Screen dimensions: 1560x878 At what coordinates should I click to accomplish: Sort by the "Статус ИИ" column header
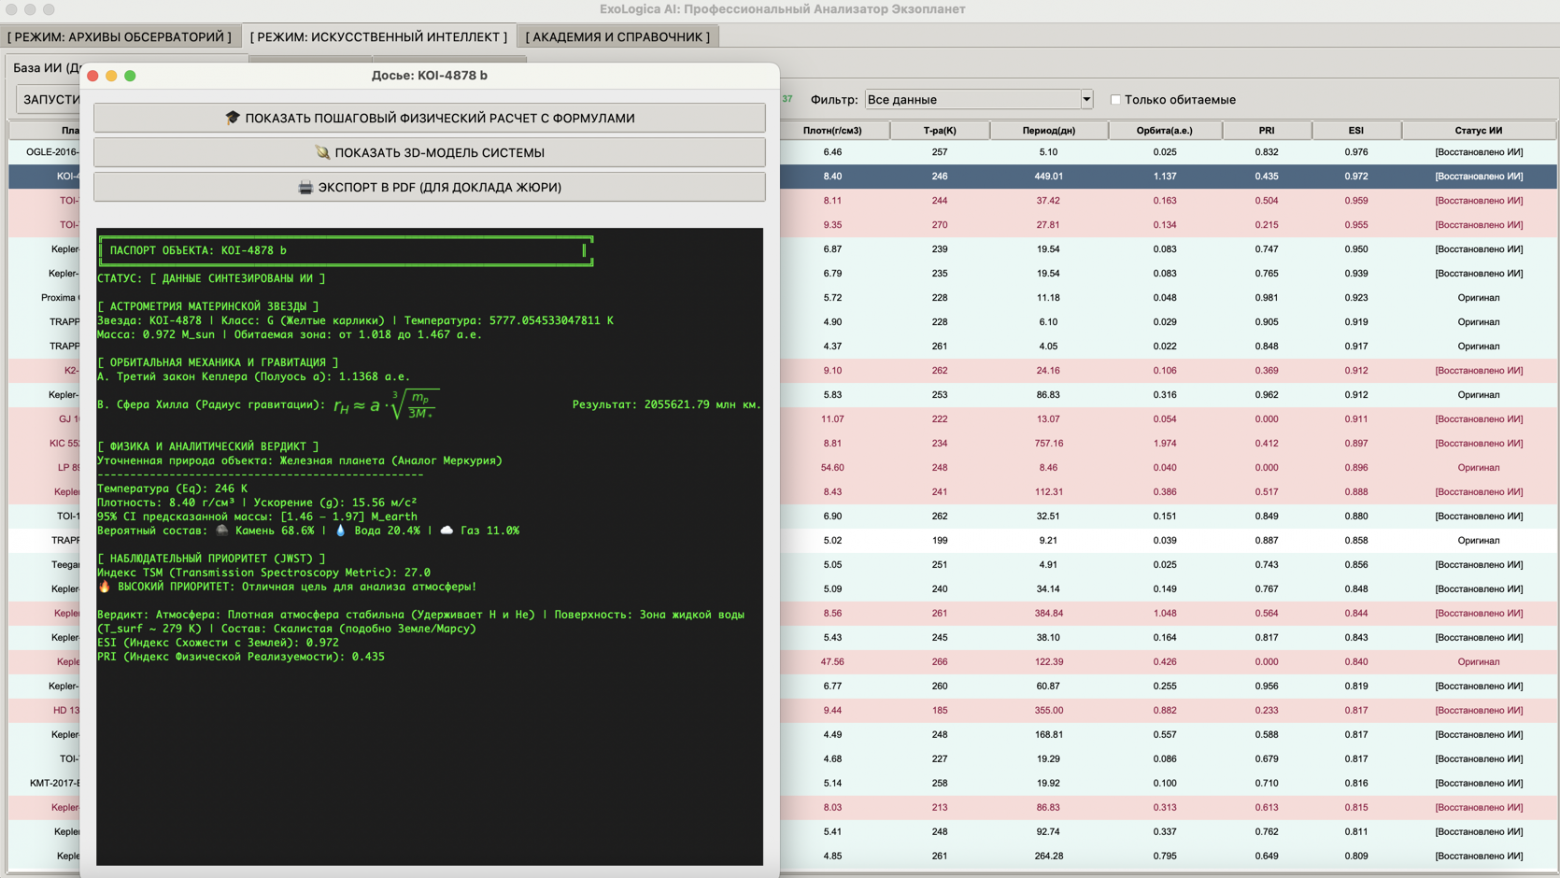1478,131
